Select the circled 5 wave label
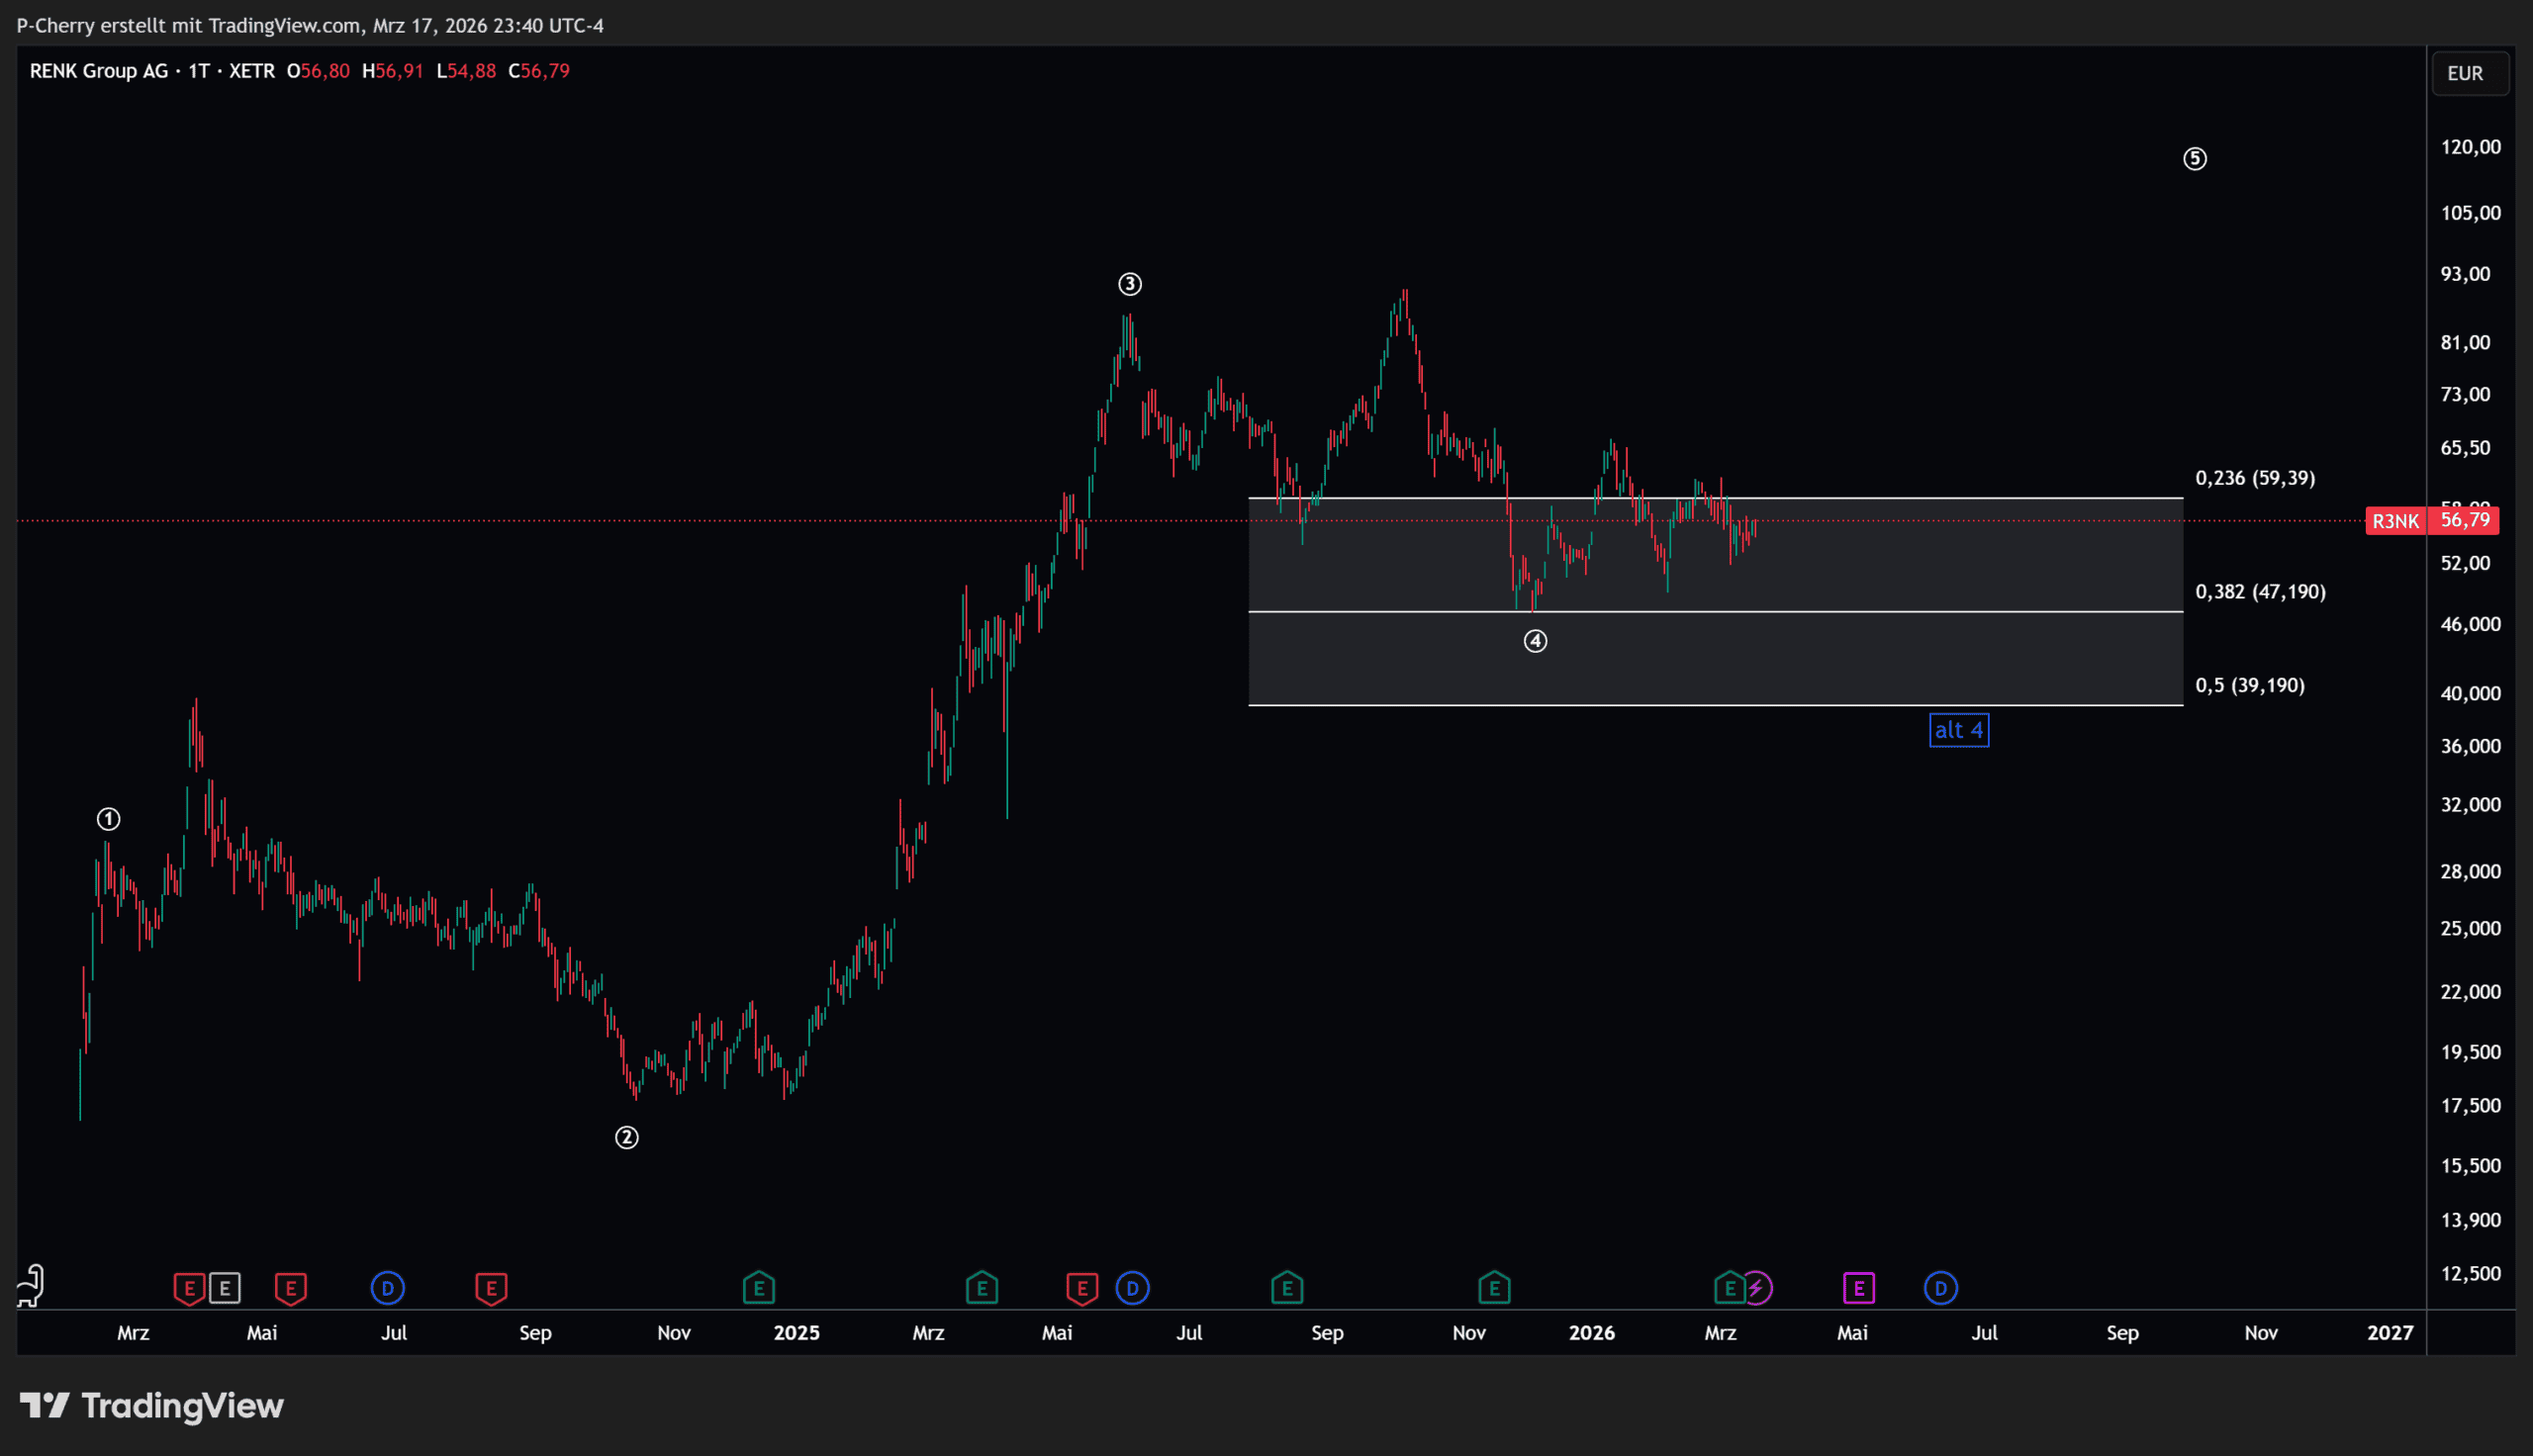2533x1456 pixels. coord(2194,159)
